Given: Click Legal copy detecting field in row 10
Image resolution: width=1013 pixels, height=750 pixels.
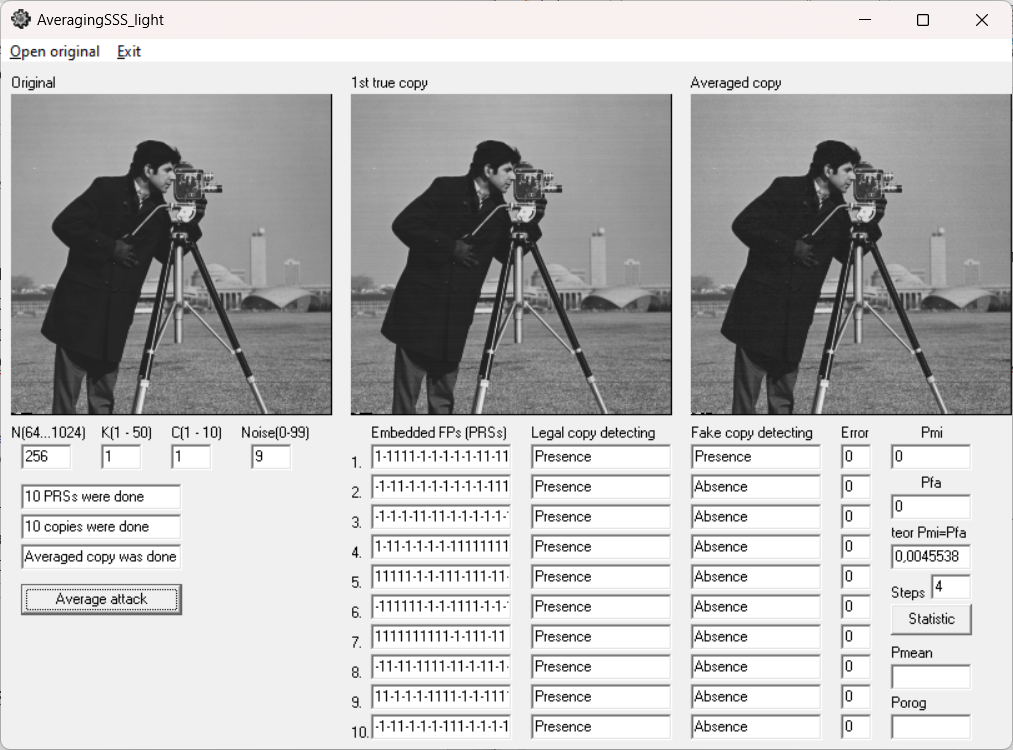Looking at the screenshot, I should click(x=601, y=727).
